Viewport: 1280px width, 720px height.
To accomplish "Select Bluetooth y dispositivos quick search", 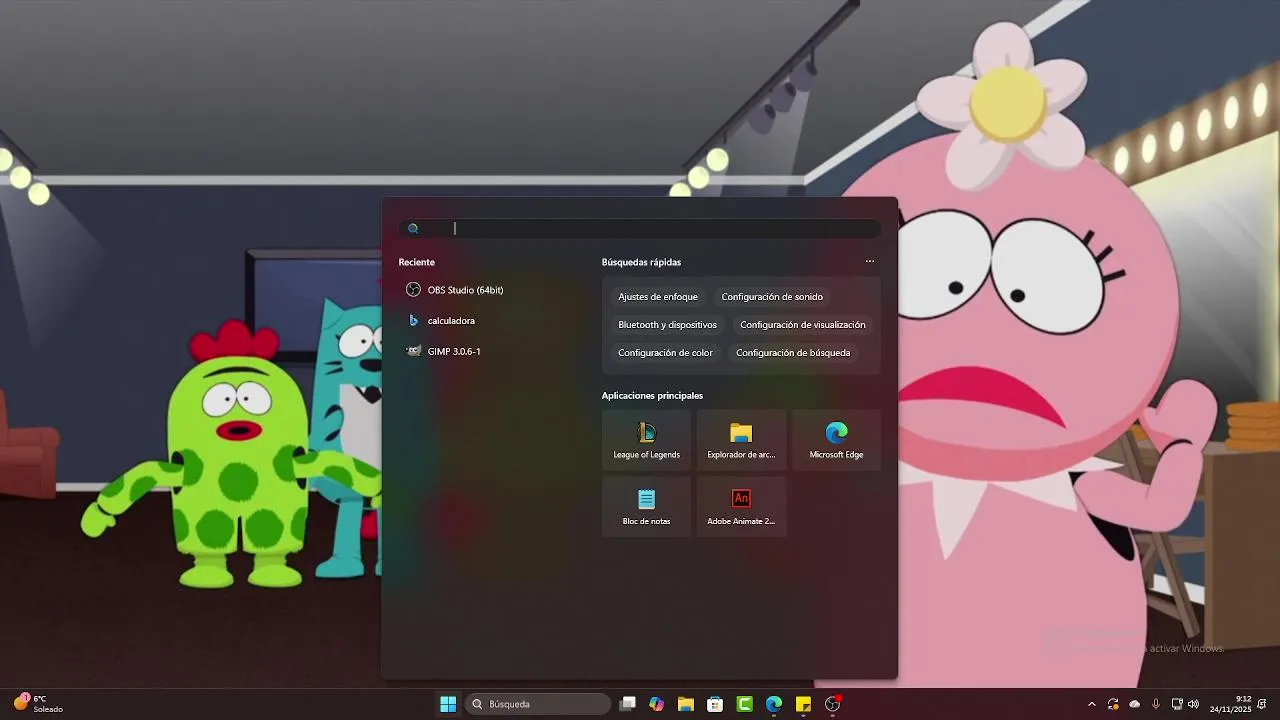I will [x=667, y=325].
